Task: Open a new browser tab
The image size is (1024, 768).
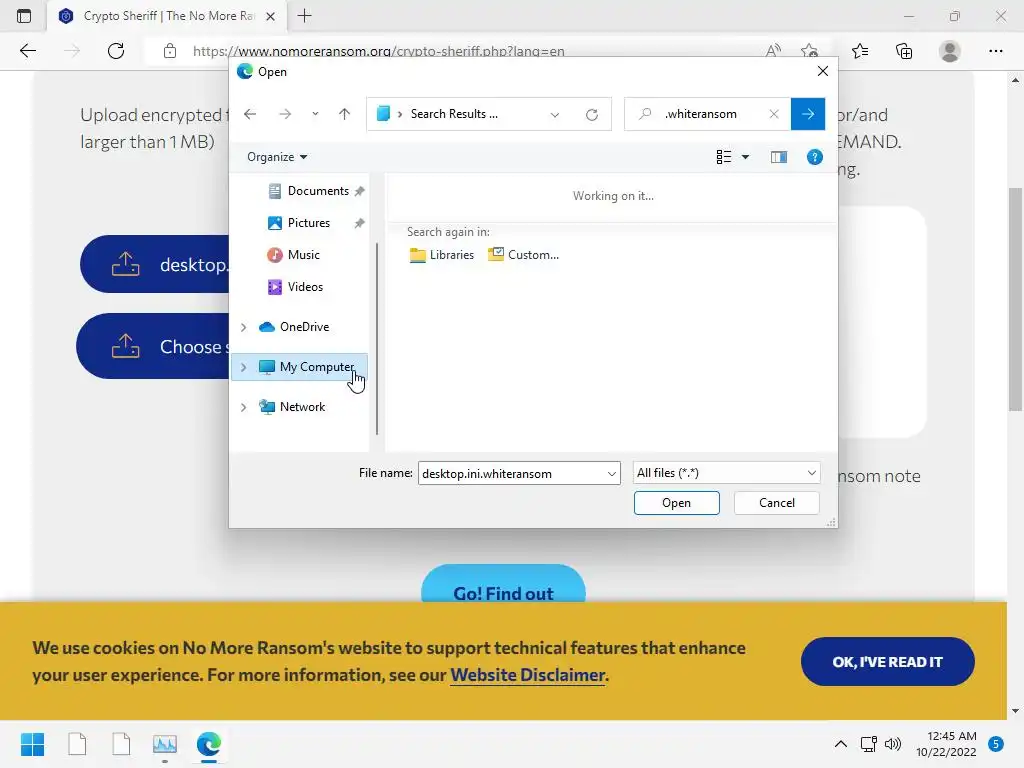Action: 304,16
